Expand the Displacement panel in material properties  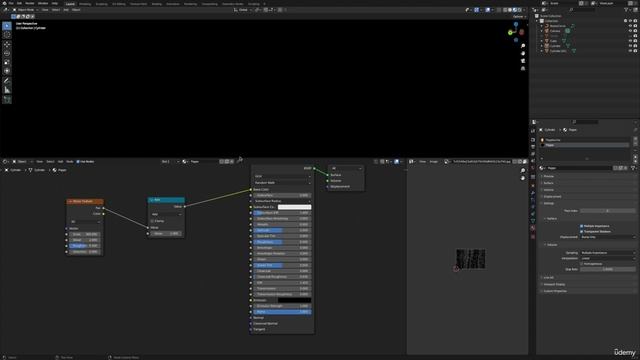click(552, 197)
